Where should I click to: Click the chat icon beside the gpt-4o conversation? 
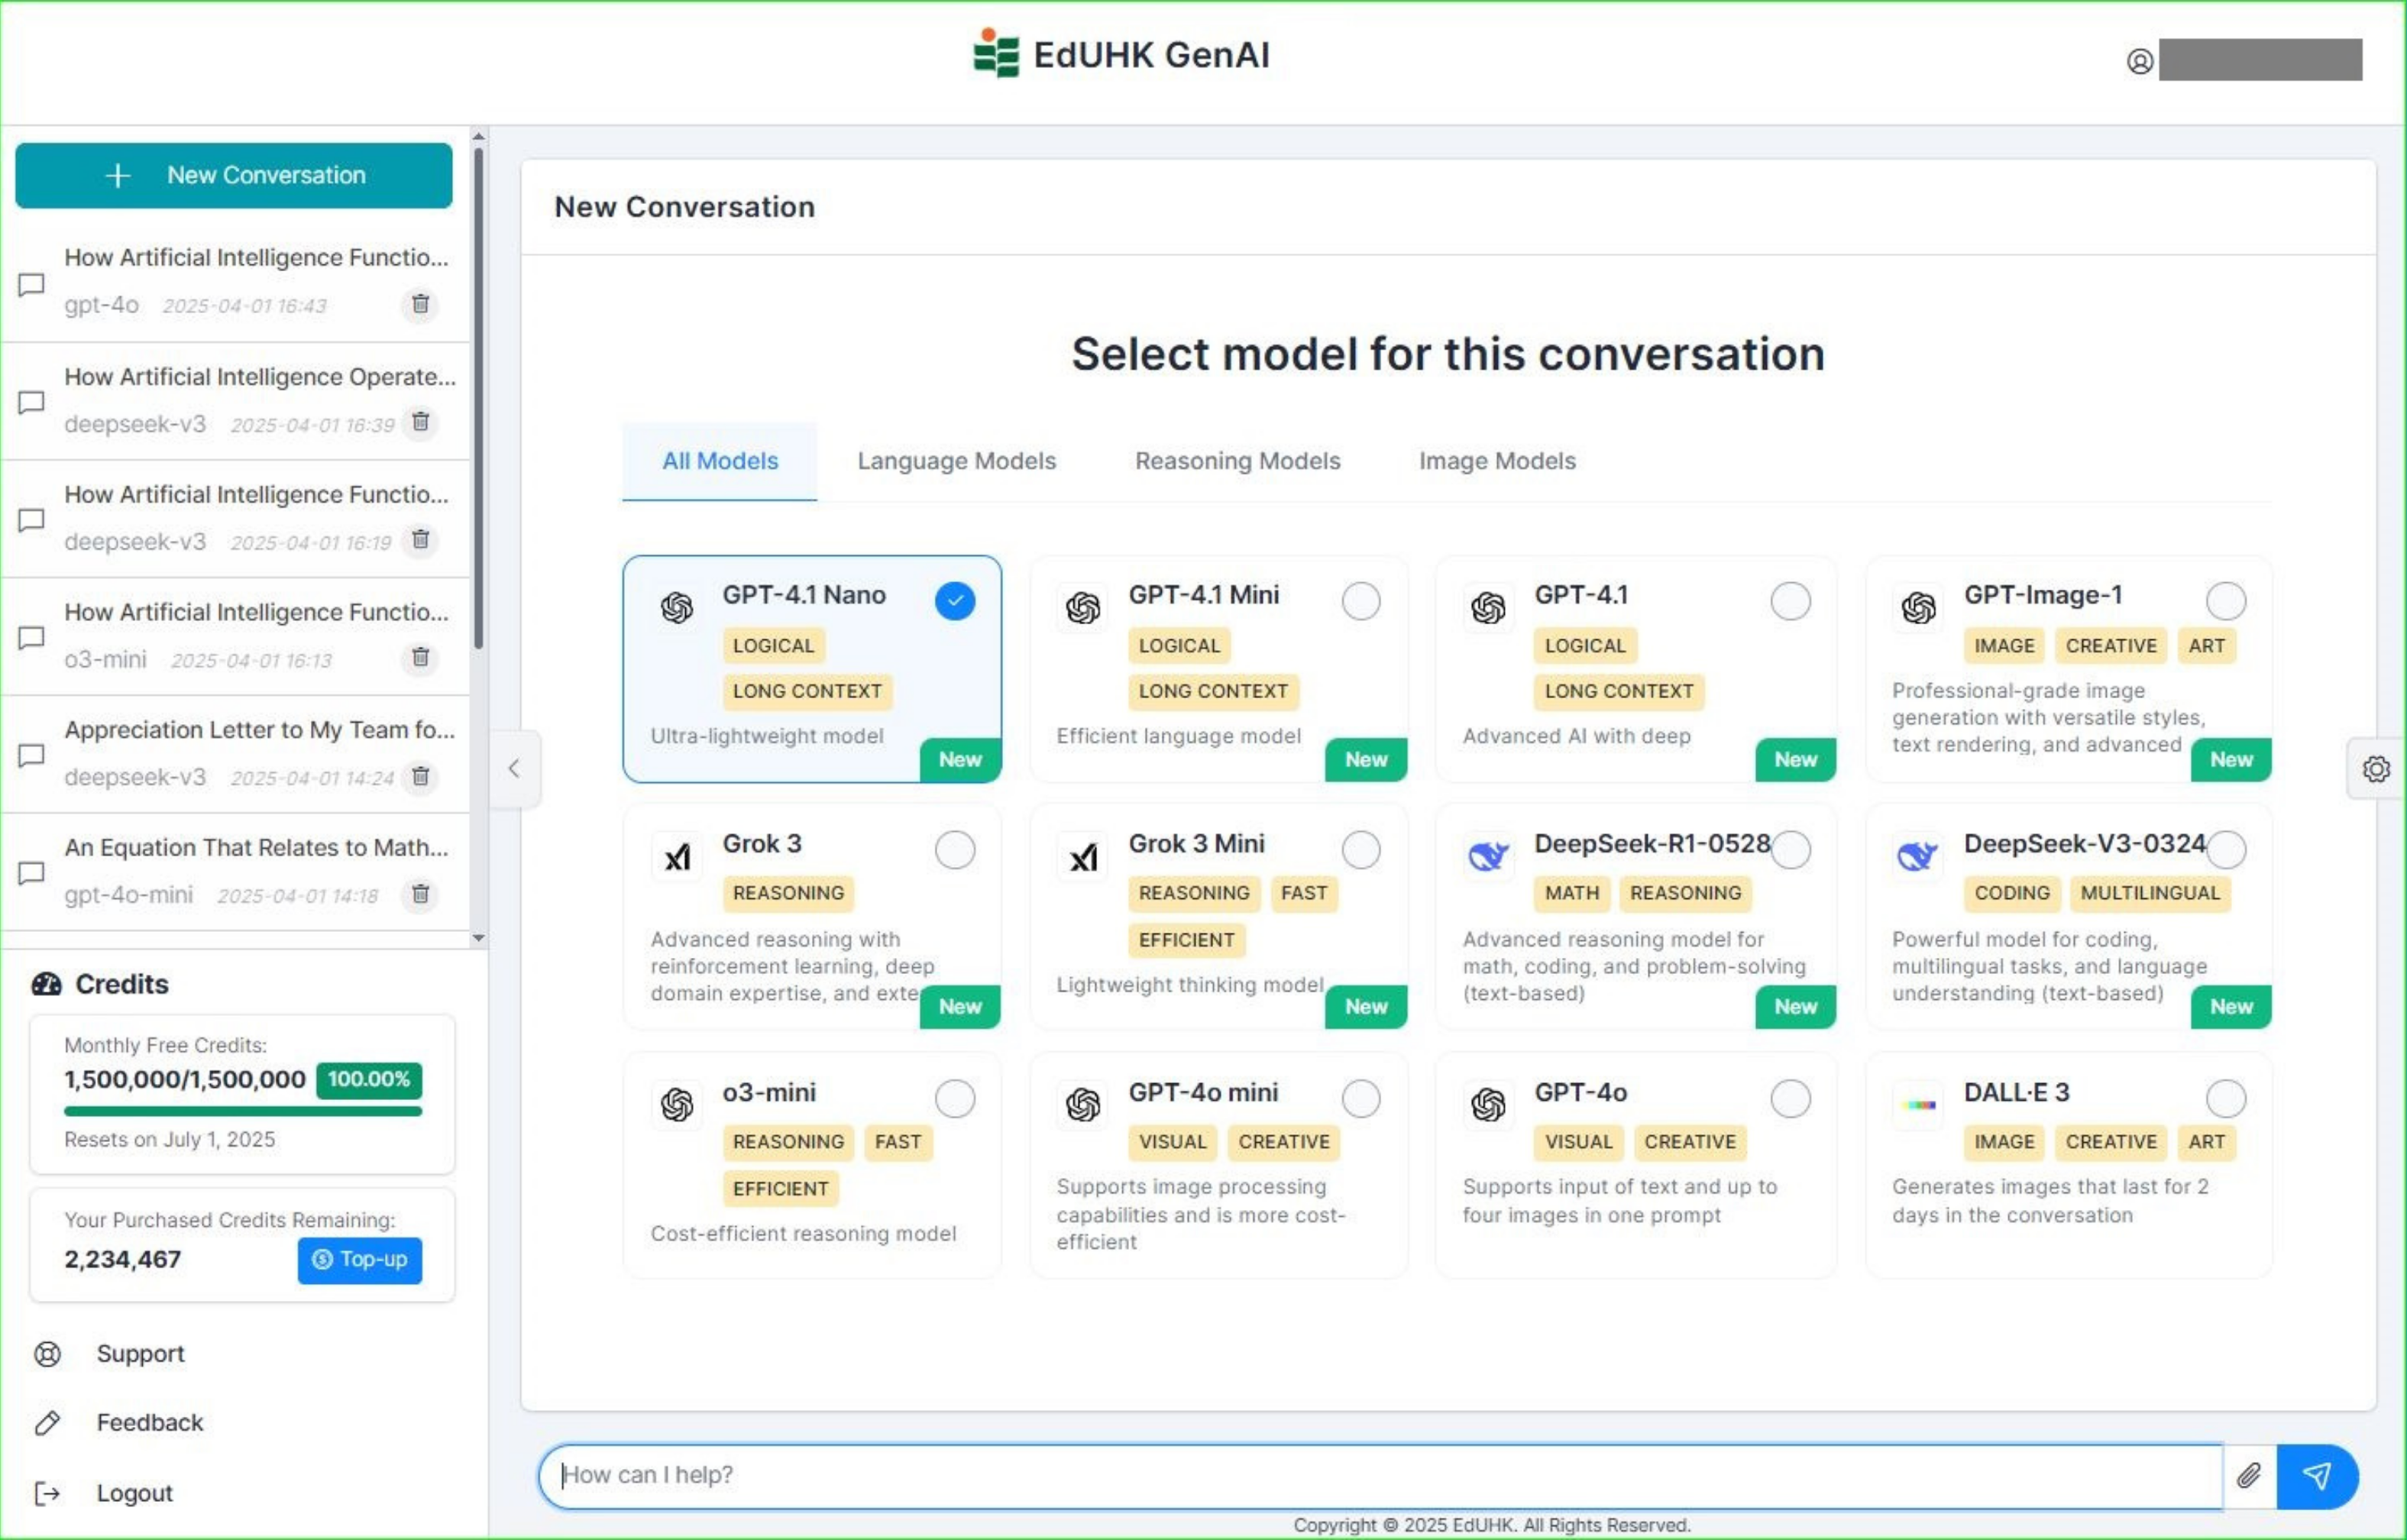(x=31, y=285)
